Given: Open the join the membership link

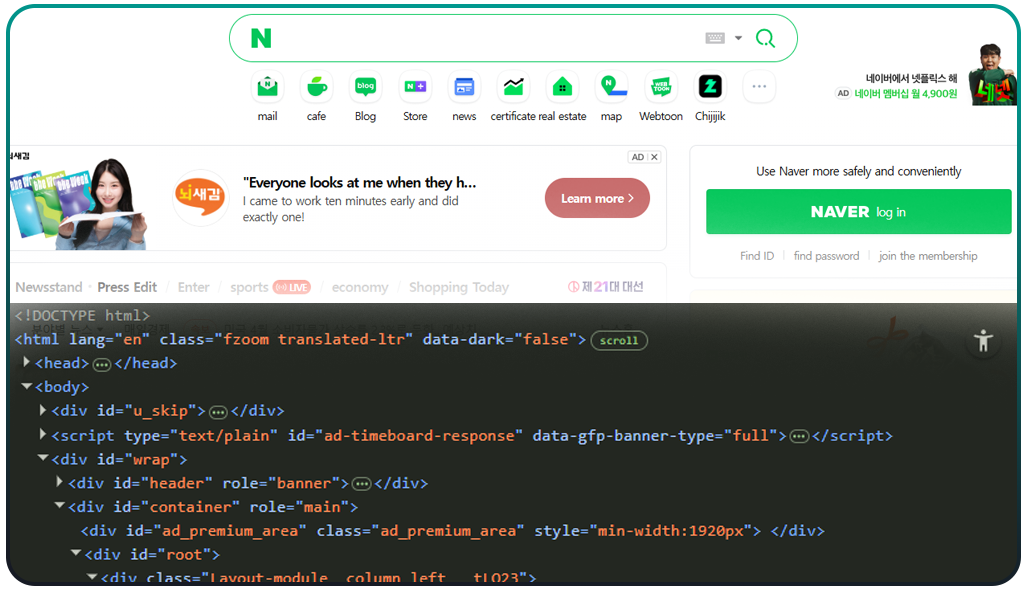Looking at the screenshot, I should [928, 256].
